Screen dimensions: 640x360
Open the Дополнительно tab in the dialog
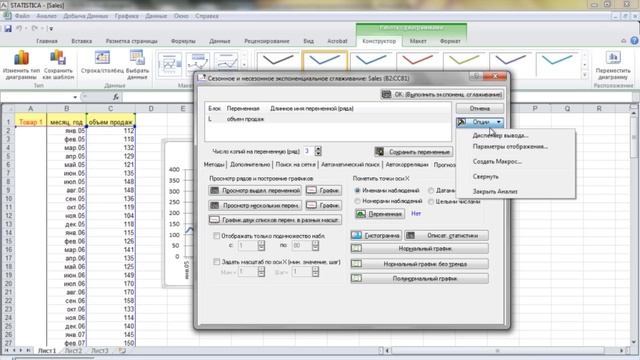250,164
